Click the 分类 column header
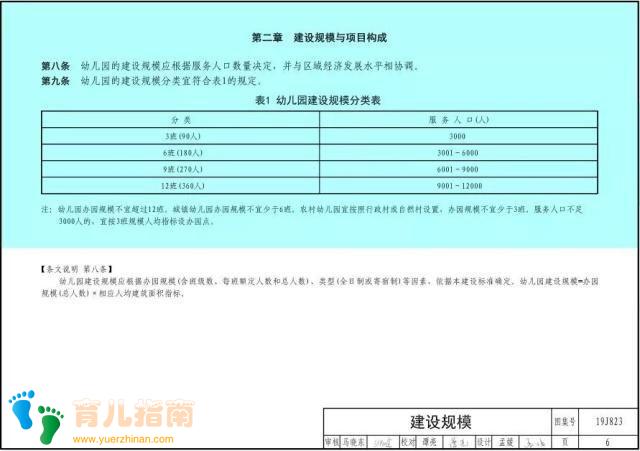This screenshot has height=451, width=640. (x=181, y=119)
